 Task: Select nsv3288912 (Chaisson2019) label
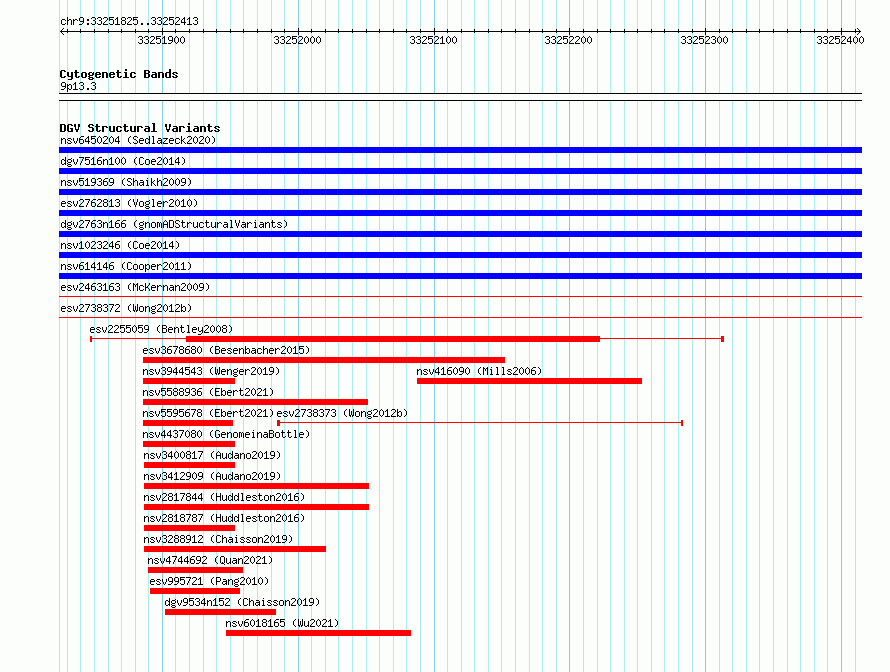pos(218,539)
